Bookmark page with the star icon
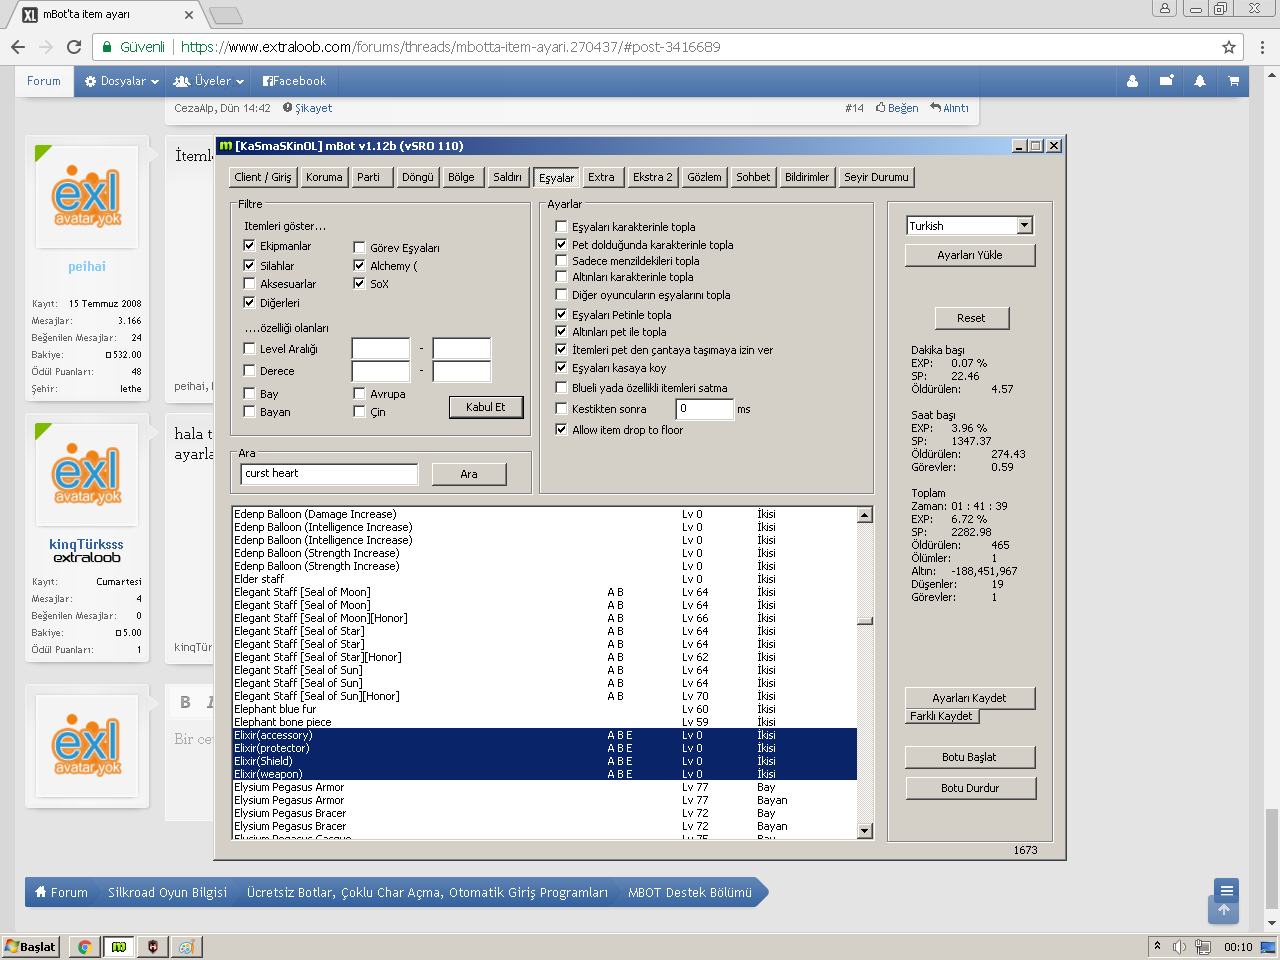This screenshot has width=1280, height=960. click(1229, 47)
